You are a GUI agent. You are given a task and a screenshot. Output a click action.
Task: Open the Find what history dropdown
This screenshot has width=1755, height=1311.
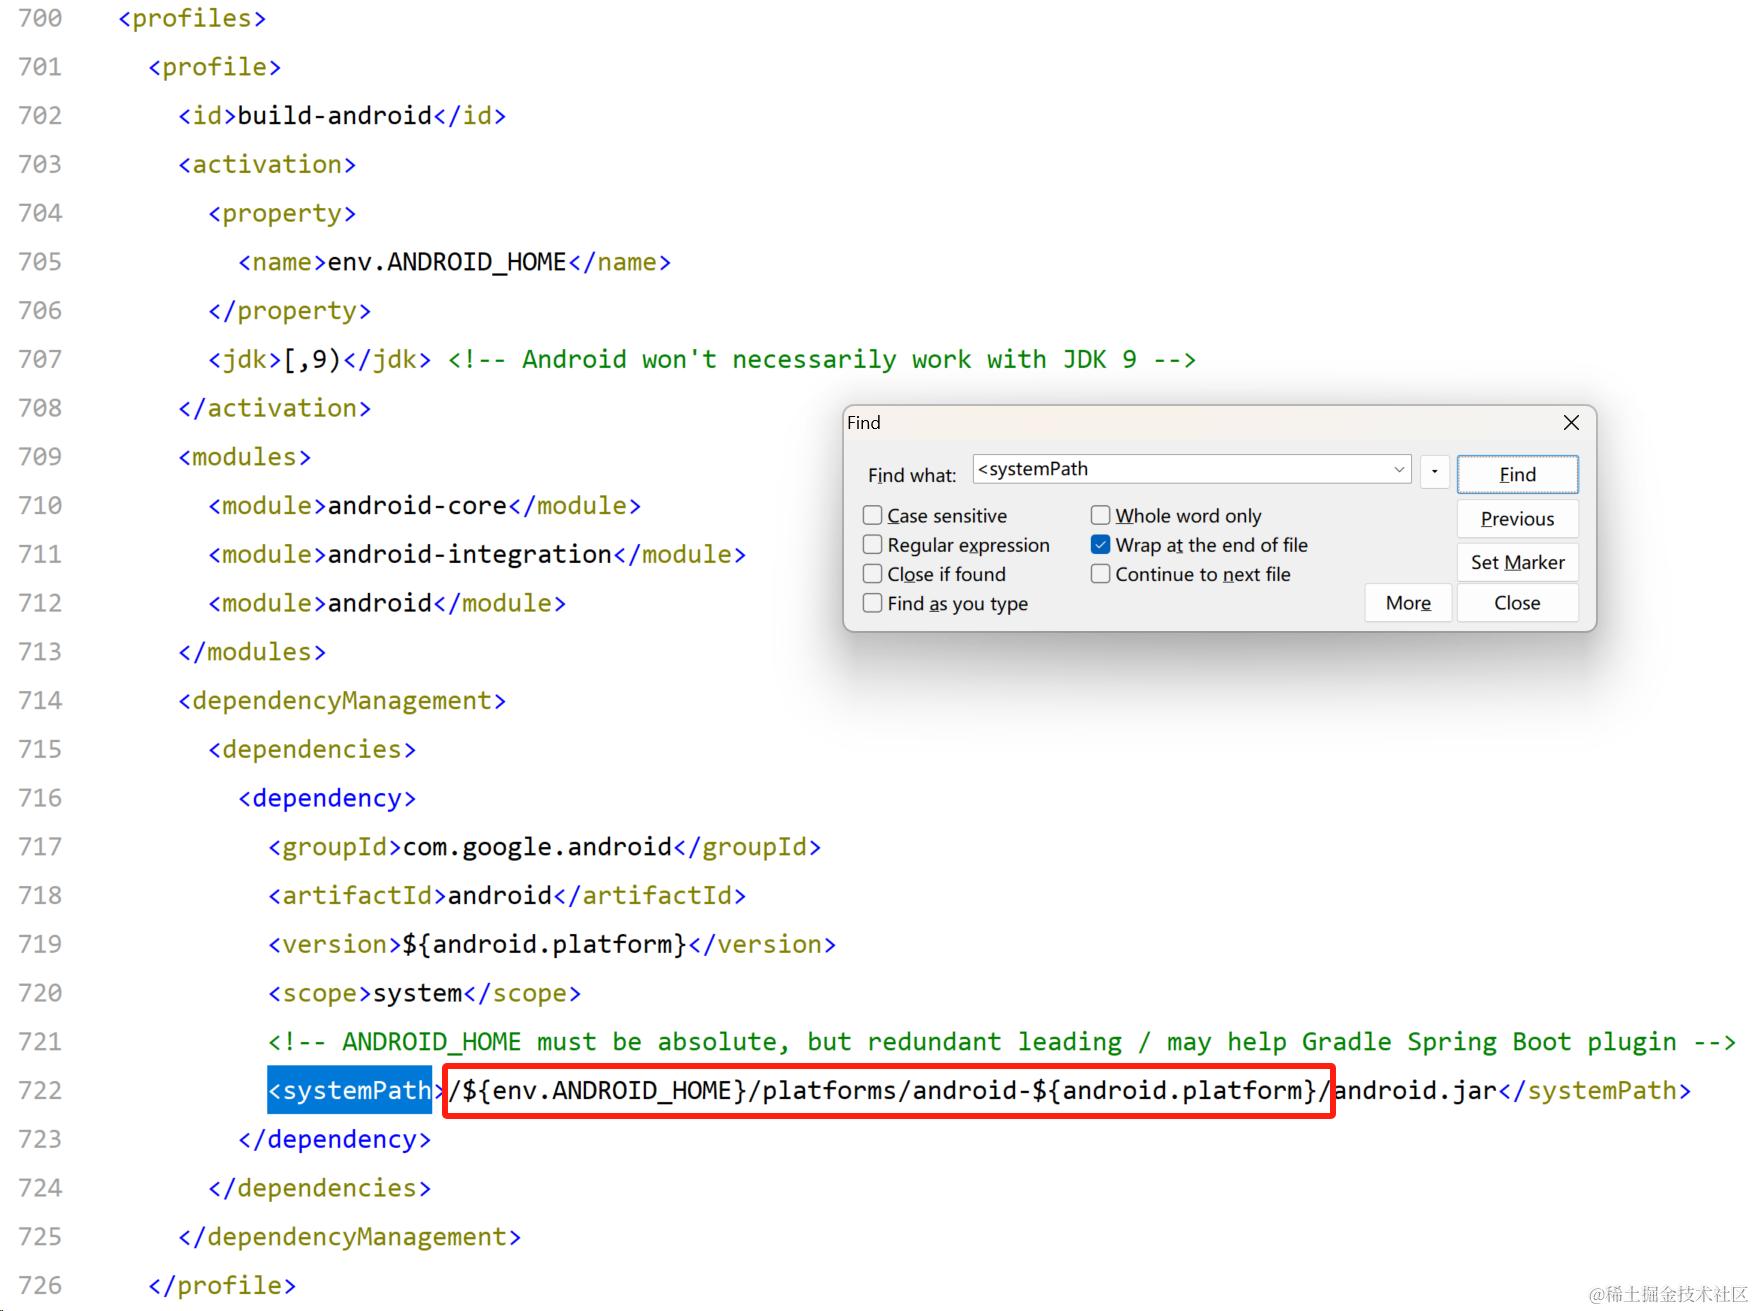tap(1398, 469)
